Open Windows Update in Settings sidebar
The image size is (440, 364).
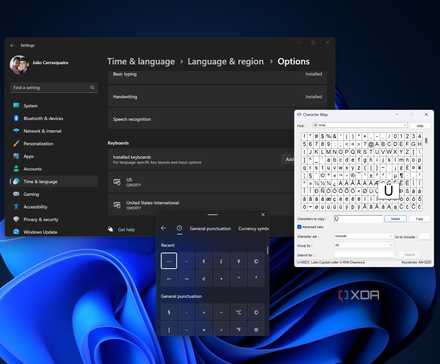54,232
